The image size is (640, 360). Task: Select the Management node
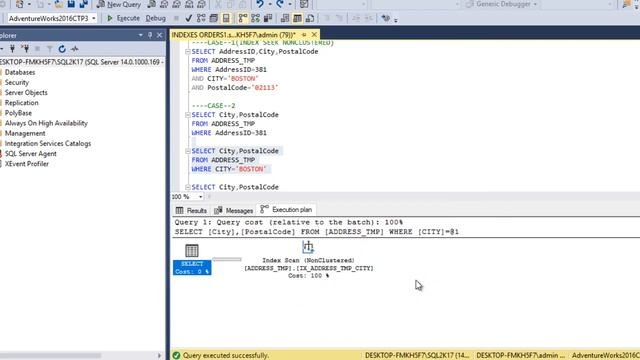coord(25,133)
